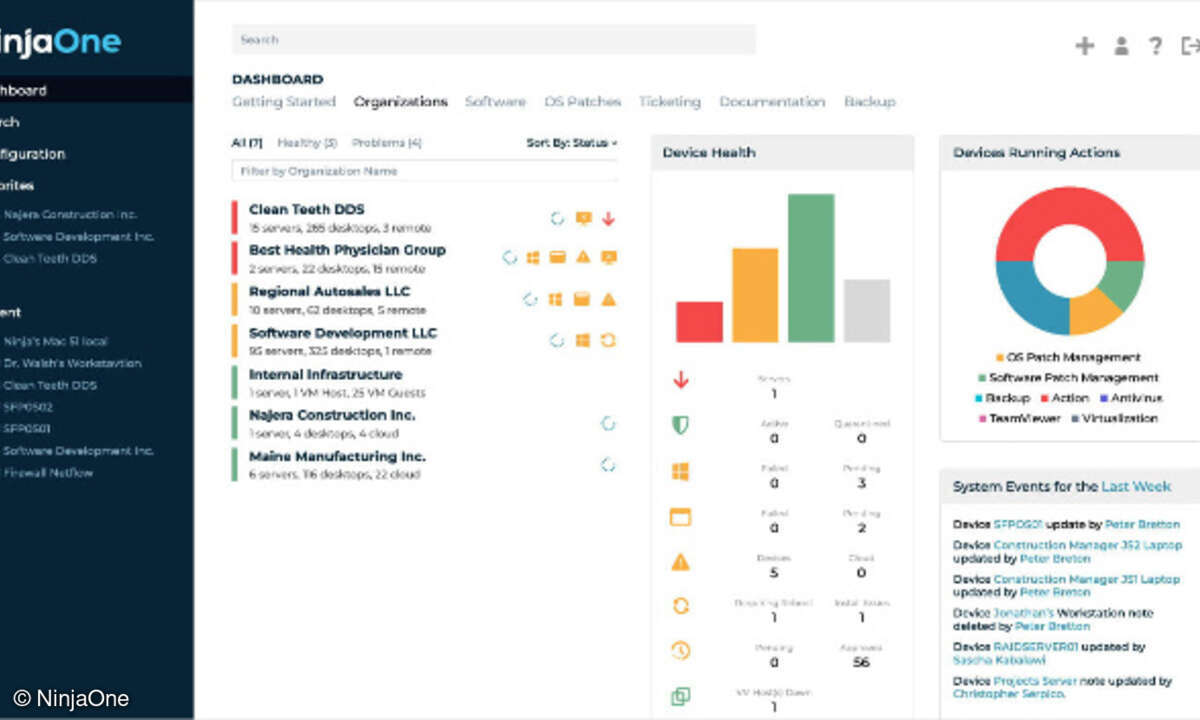Click the warning triangle for Best Health Physician Group
1200x720 pixels.
584,257
